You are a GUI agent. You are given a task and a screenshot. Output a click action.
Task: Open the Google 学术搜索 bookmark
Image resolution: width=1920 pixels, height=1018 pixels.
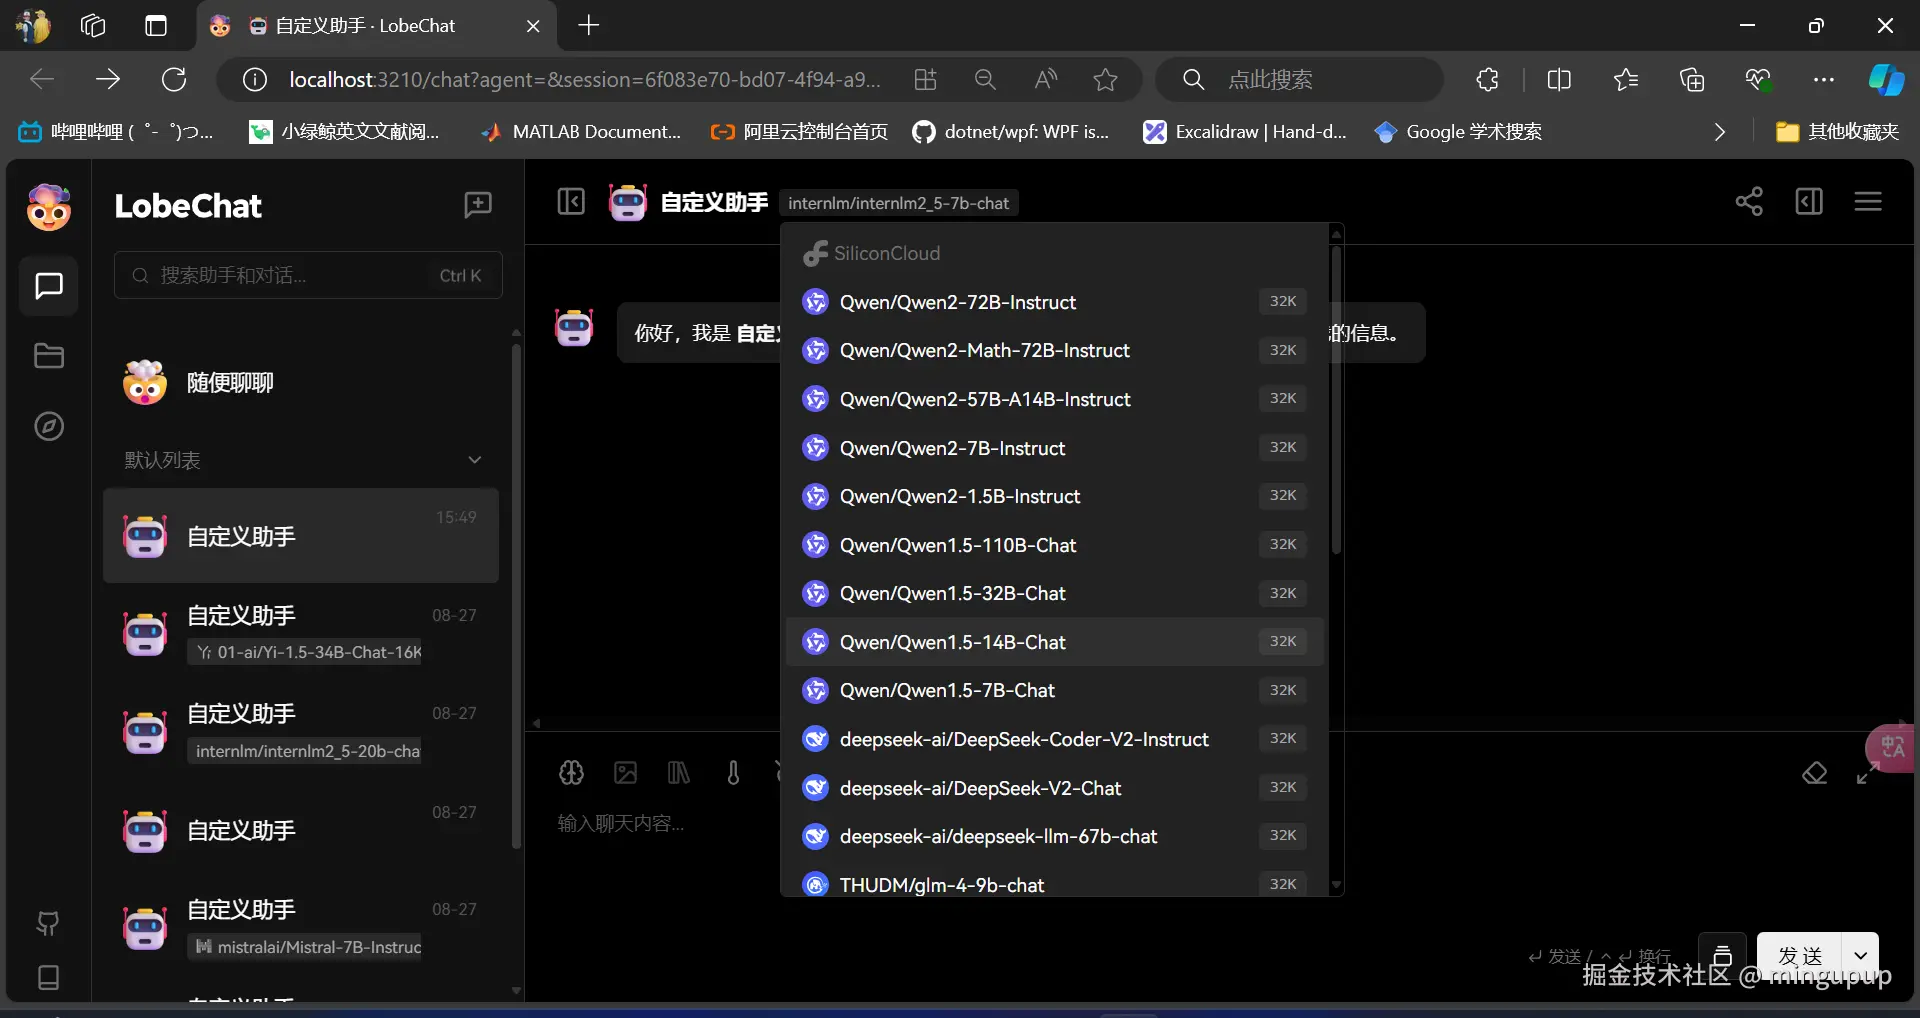tap(1458, 132)
